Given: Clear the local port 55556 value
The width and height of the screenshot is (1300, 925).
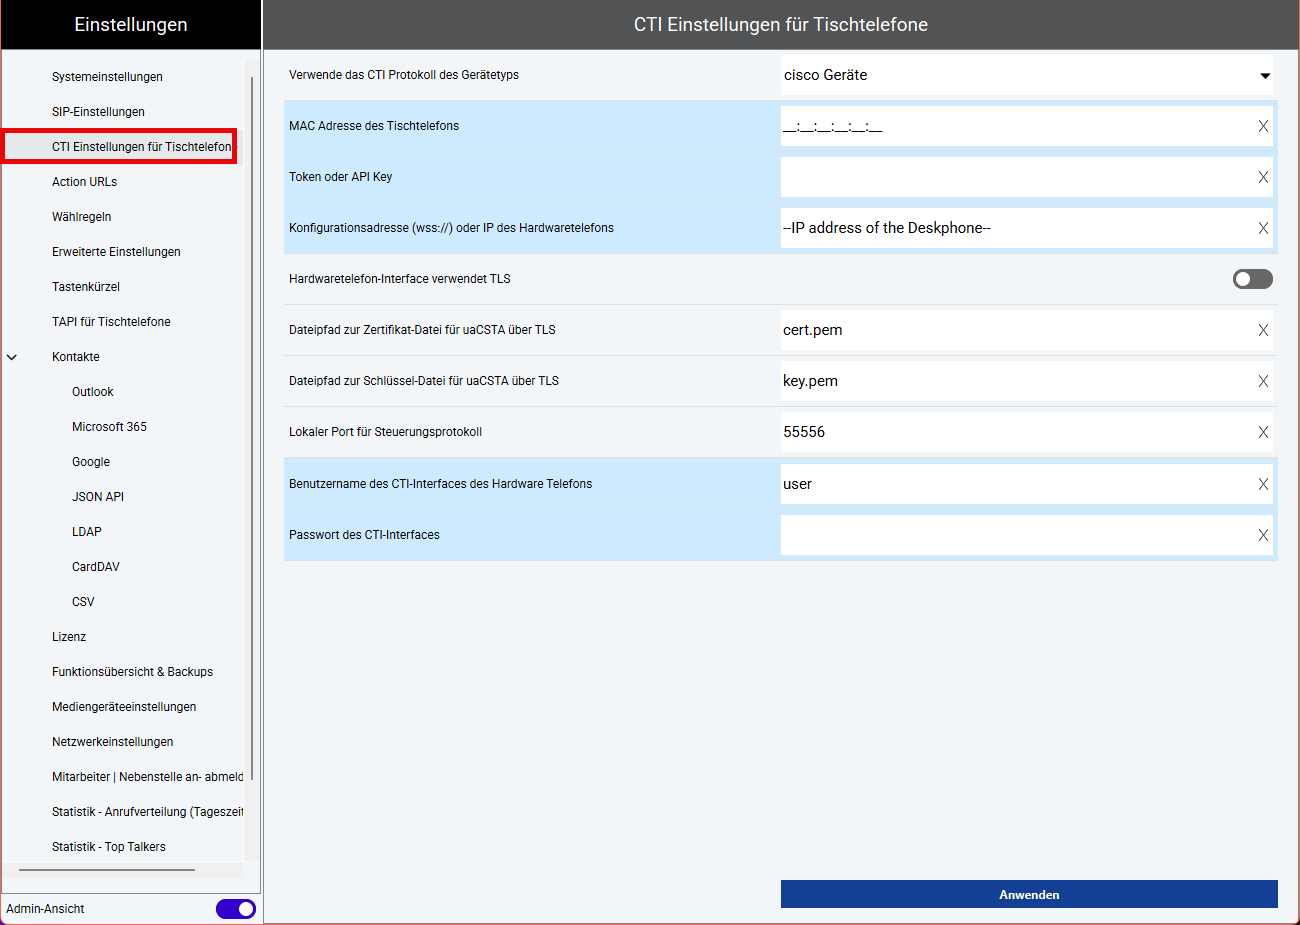Looking at the screenshot, I should click(1263, 432).
